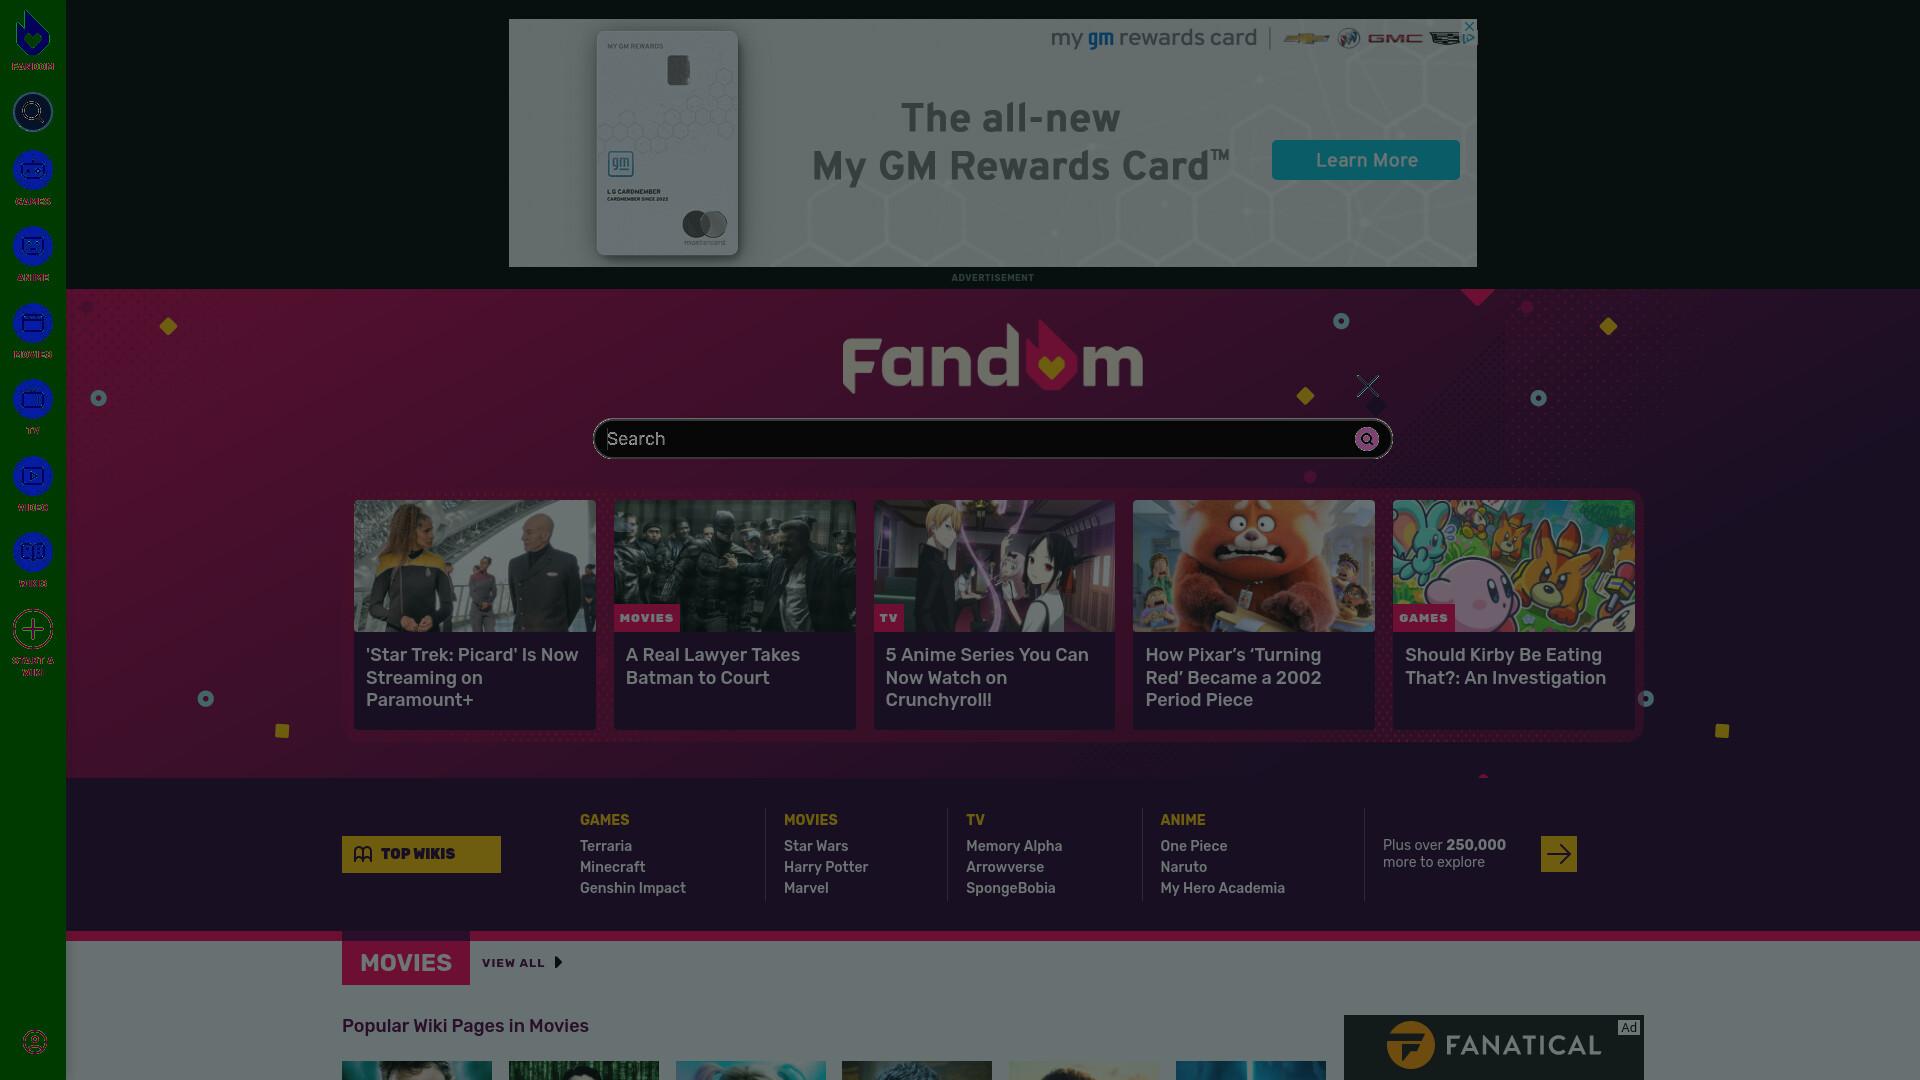Viewport: 1920px width, 1080px height.
Task: Close the search overlay with the X
Action: [x=1368, y=386]
